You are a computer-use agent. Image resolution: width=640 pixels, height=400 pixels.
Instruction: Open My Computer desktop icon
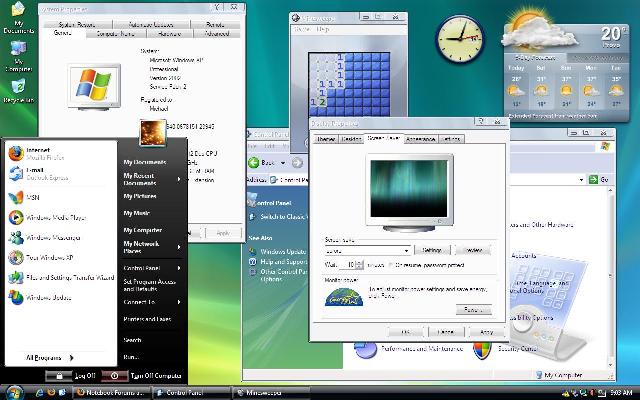[18, 56]
